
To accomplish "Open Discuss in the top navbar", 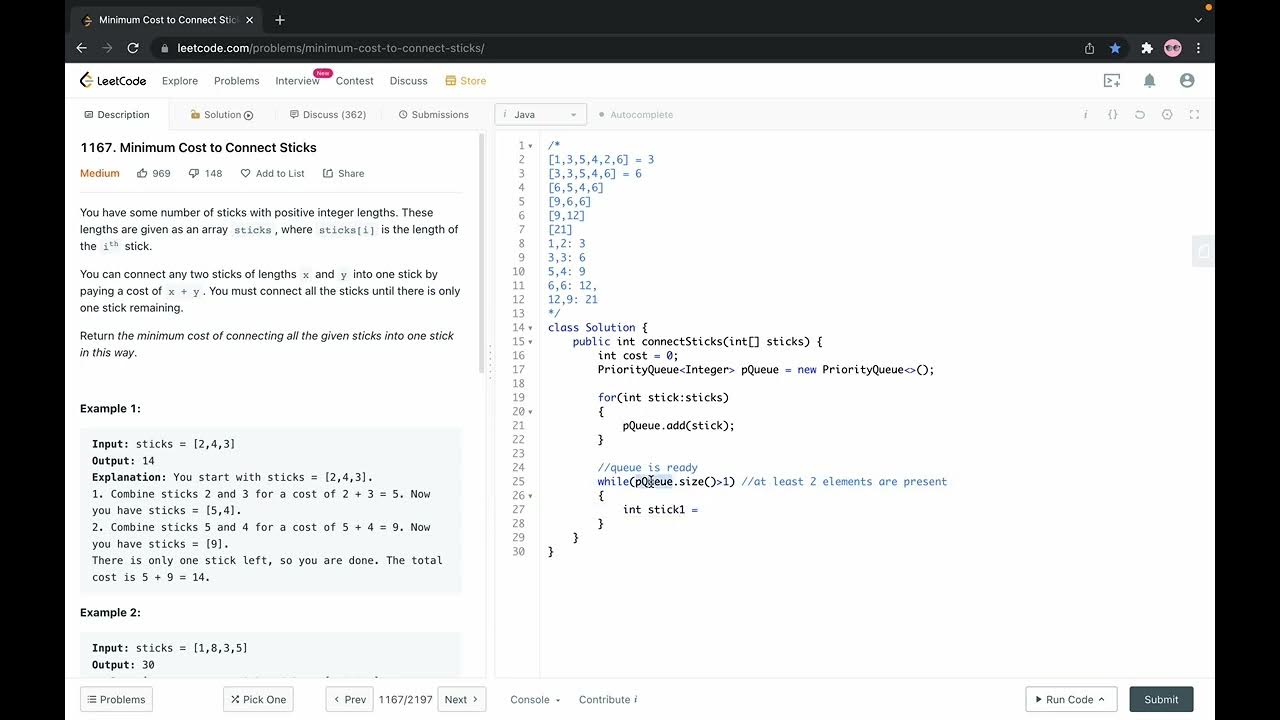I will (x=408, y=81).
